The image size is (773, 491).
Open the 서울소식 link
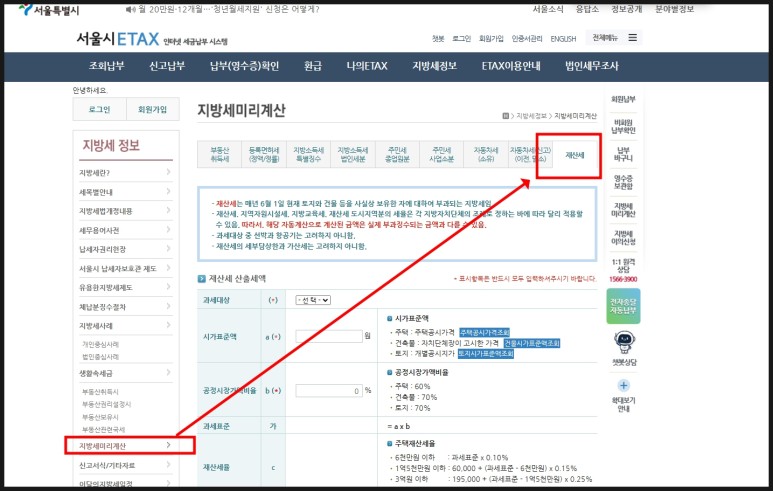(x=548, y=9)
